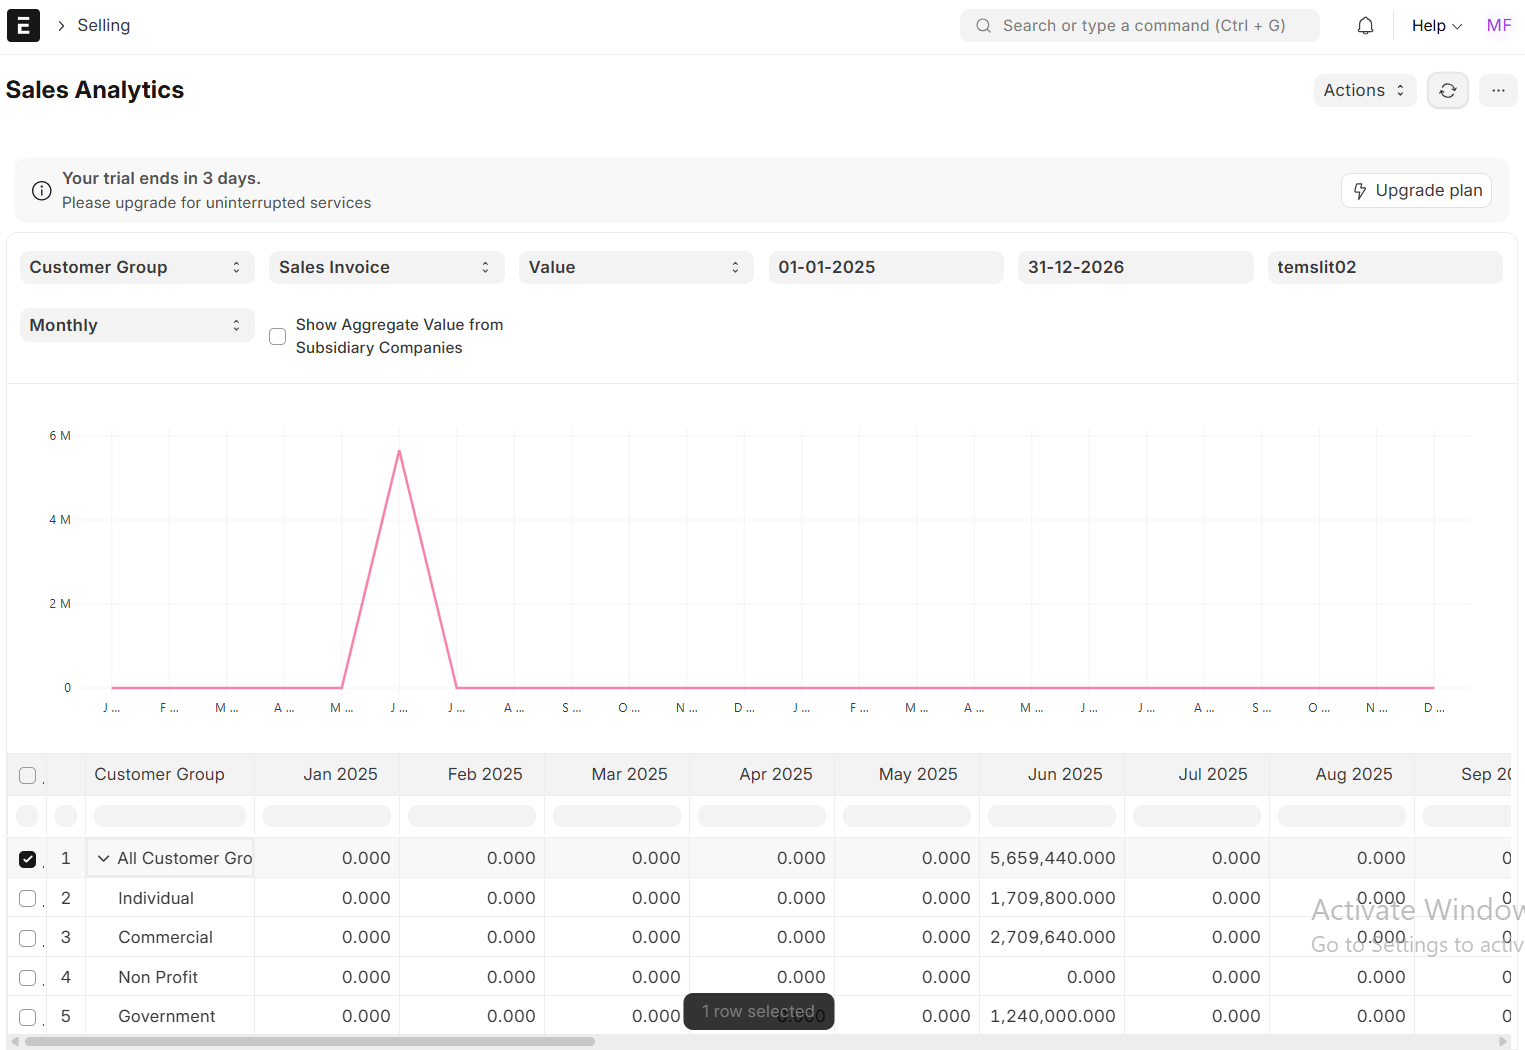Select the 5,659,440.000 total cell

1052,859
